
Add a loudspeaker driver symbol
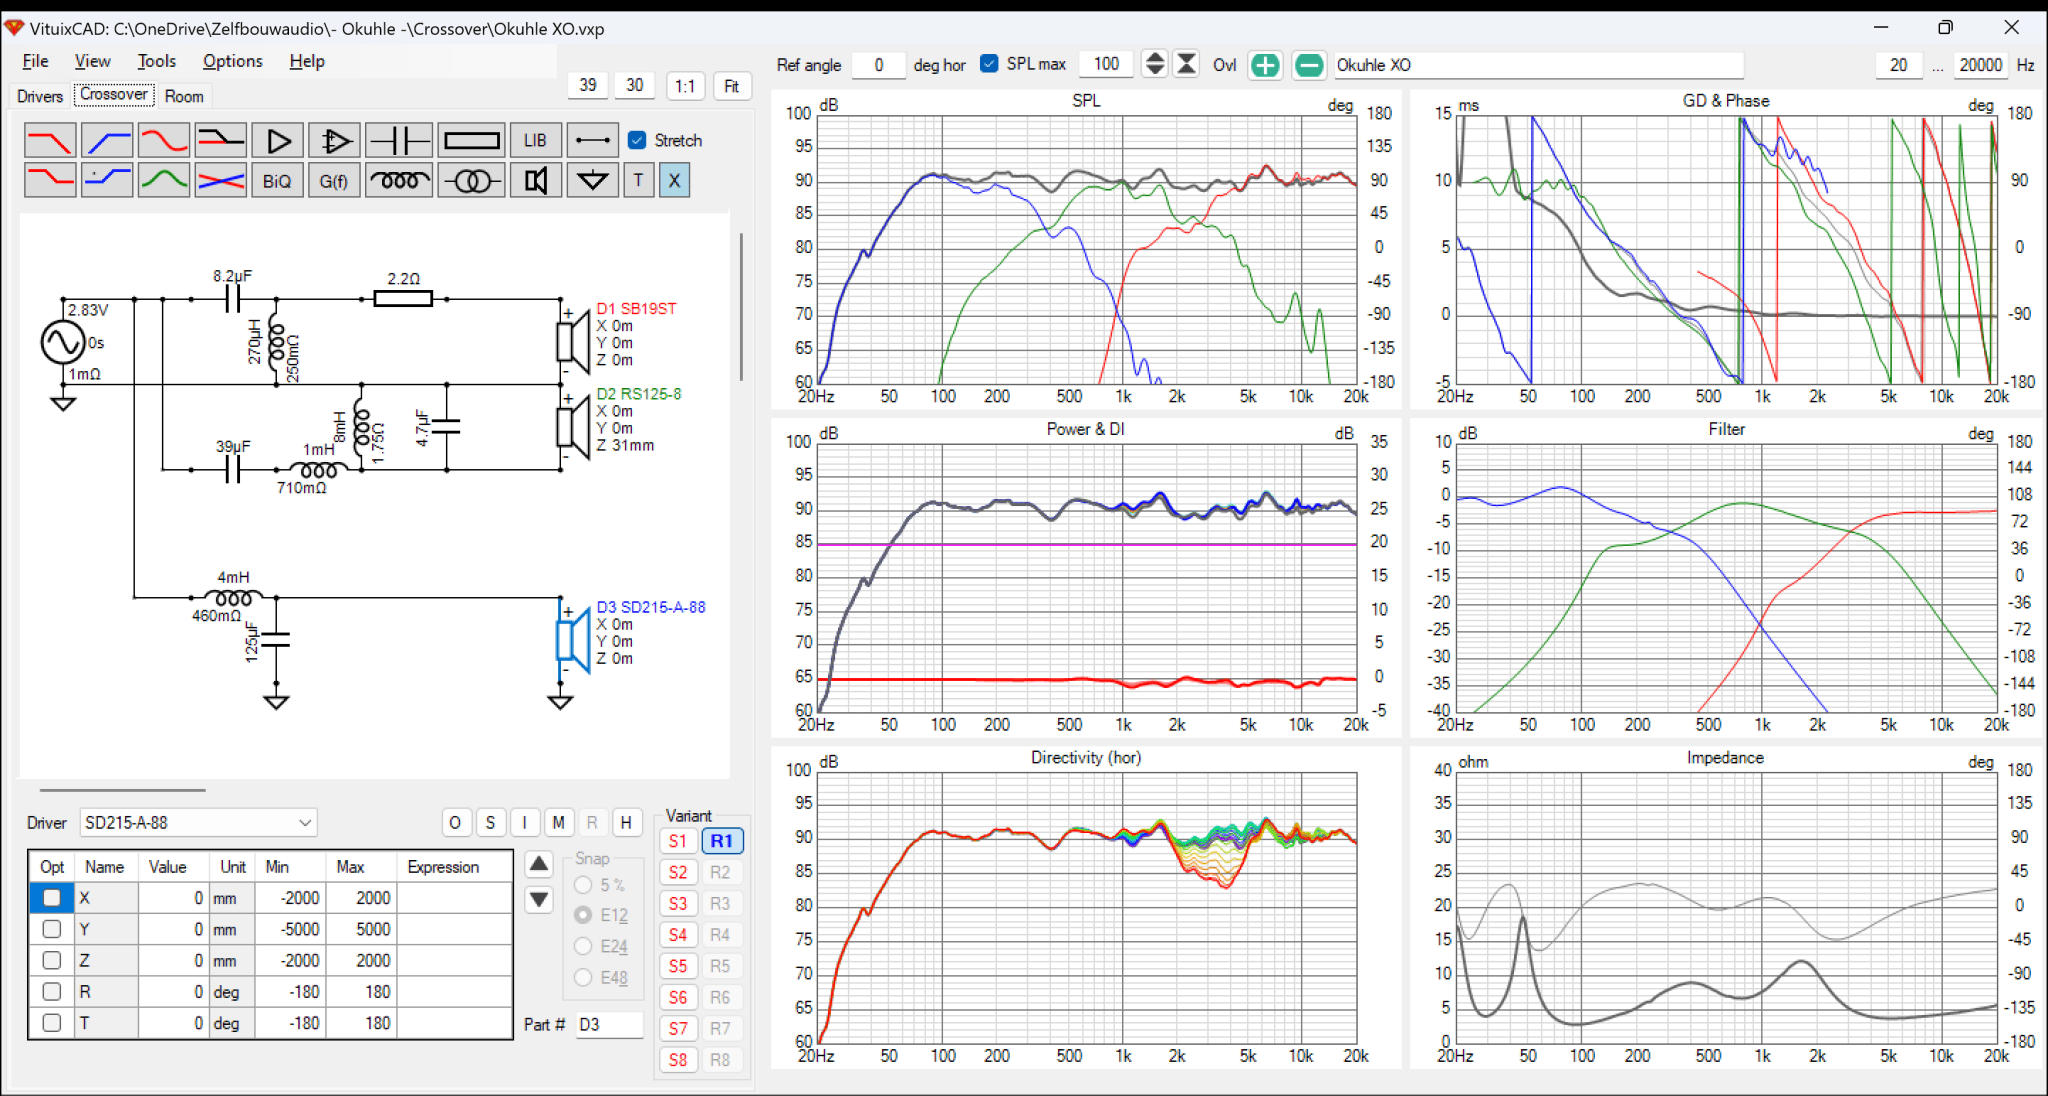click(x=535, y=180)
